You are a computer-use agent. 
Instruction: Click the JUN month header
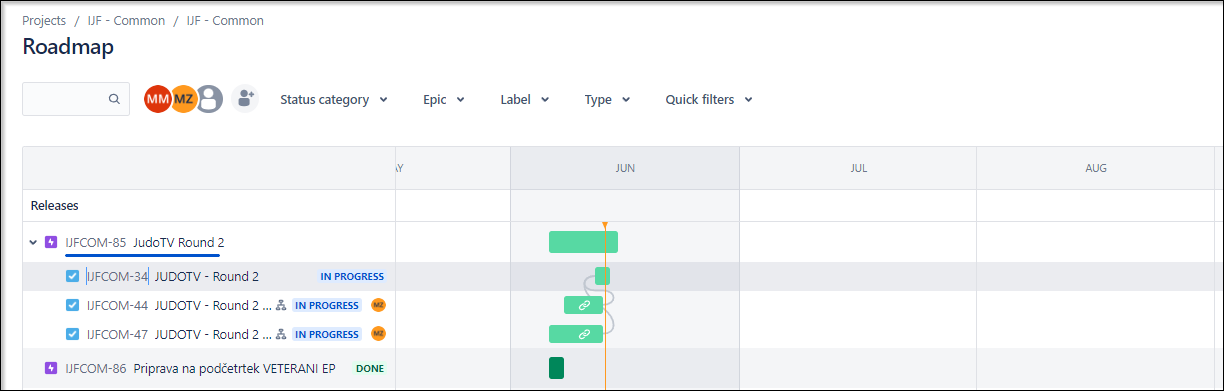(625, 168)
